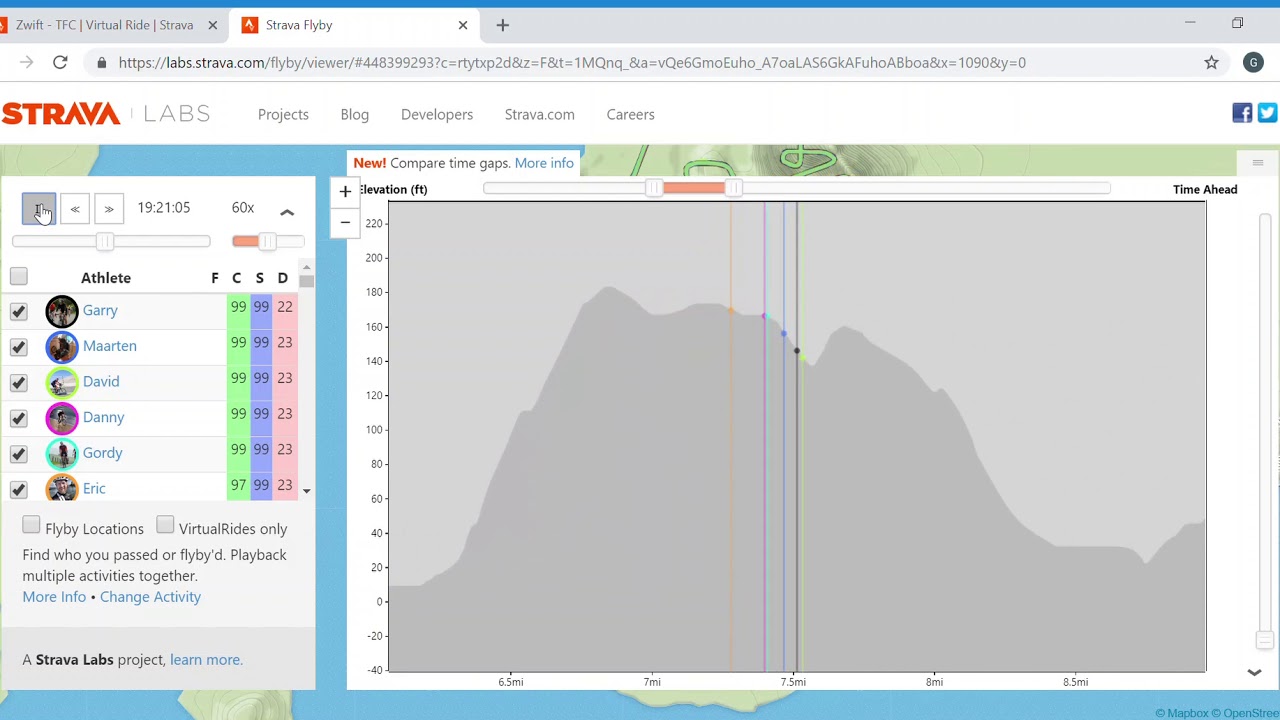The height and width of the screenshot is (720, 1280).
Task: Open a new browser tab
Action: [503, 25]
